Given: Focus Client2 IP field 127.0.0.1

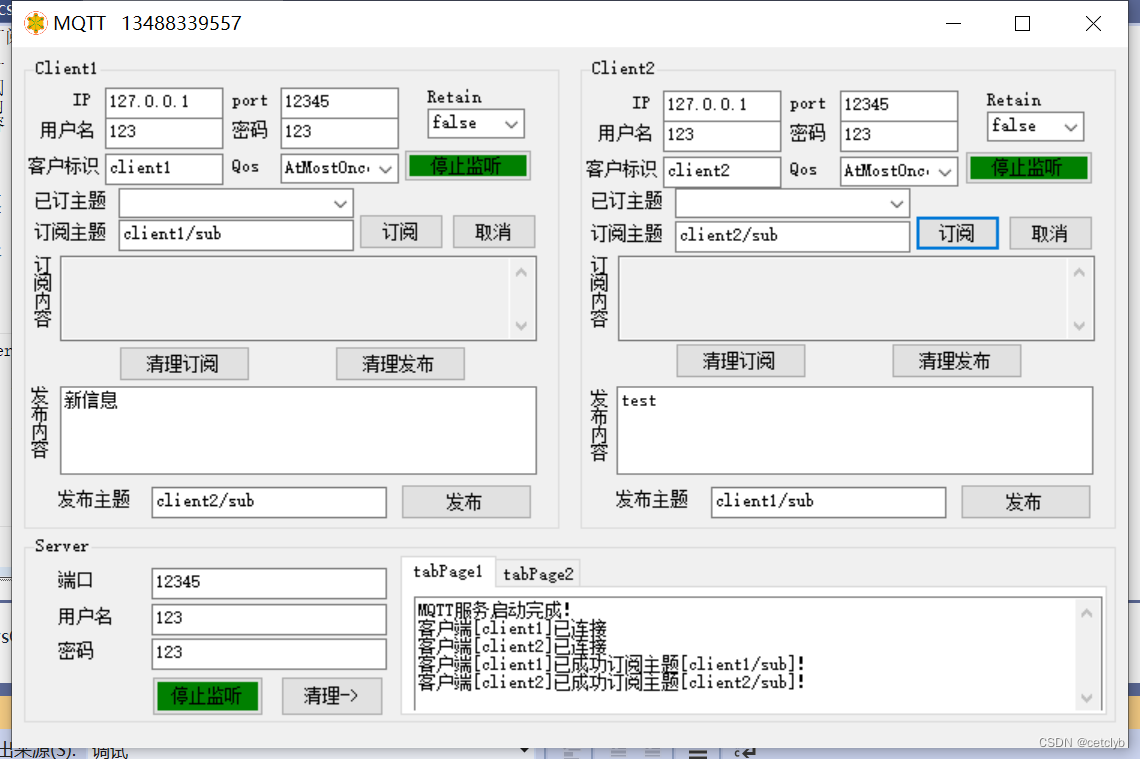Looking at the screenshot, I should (x=722, y=105).
